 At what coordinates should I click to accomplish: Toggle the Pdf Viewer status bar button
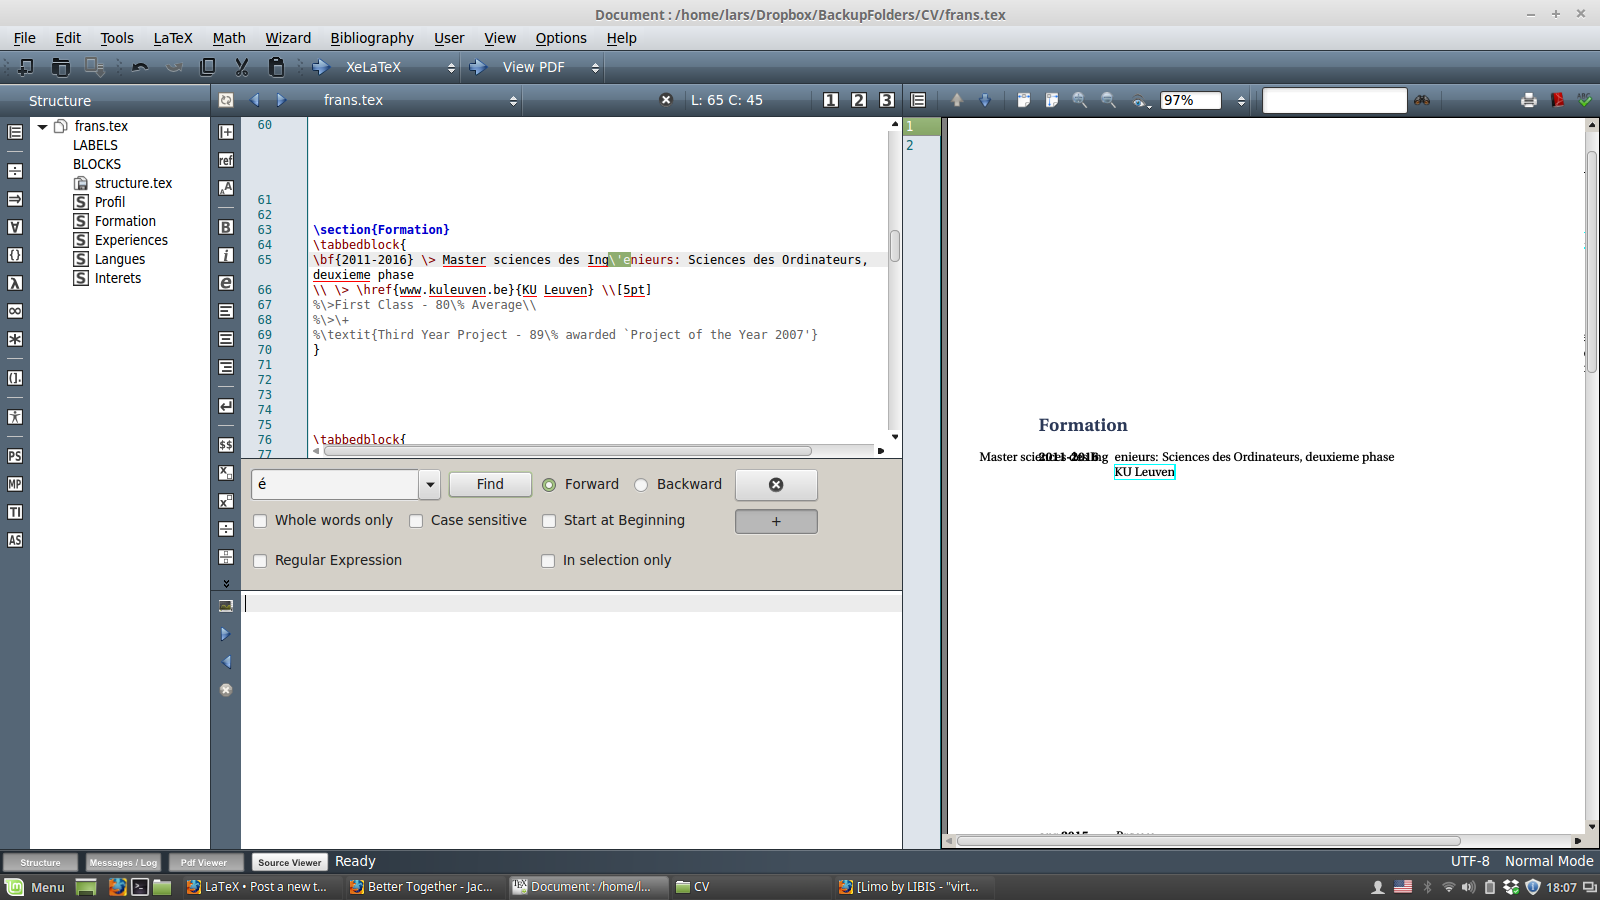point(204,862)
